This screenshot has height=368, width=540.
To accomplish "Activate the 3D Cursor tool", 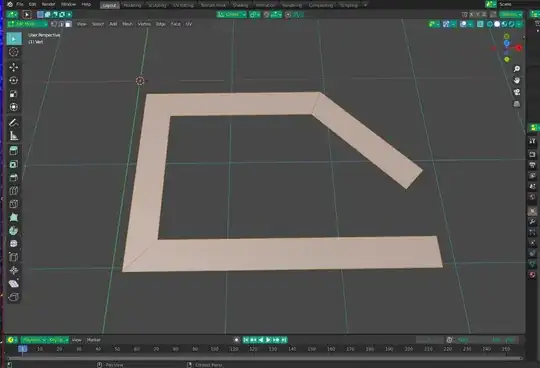I will (x=14, y=52).
